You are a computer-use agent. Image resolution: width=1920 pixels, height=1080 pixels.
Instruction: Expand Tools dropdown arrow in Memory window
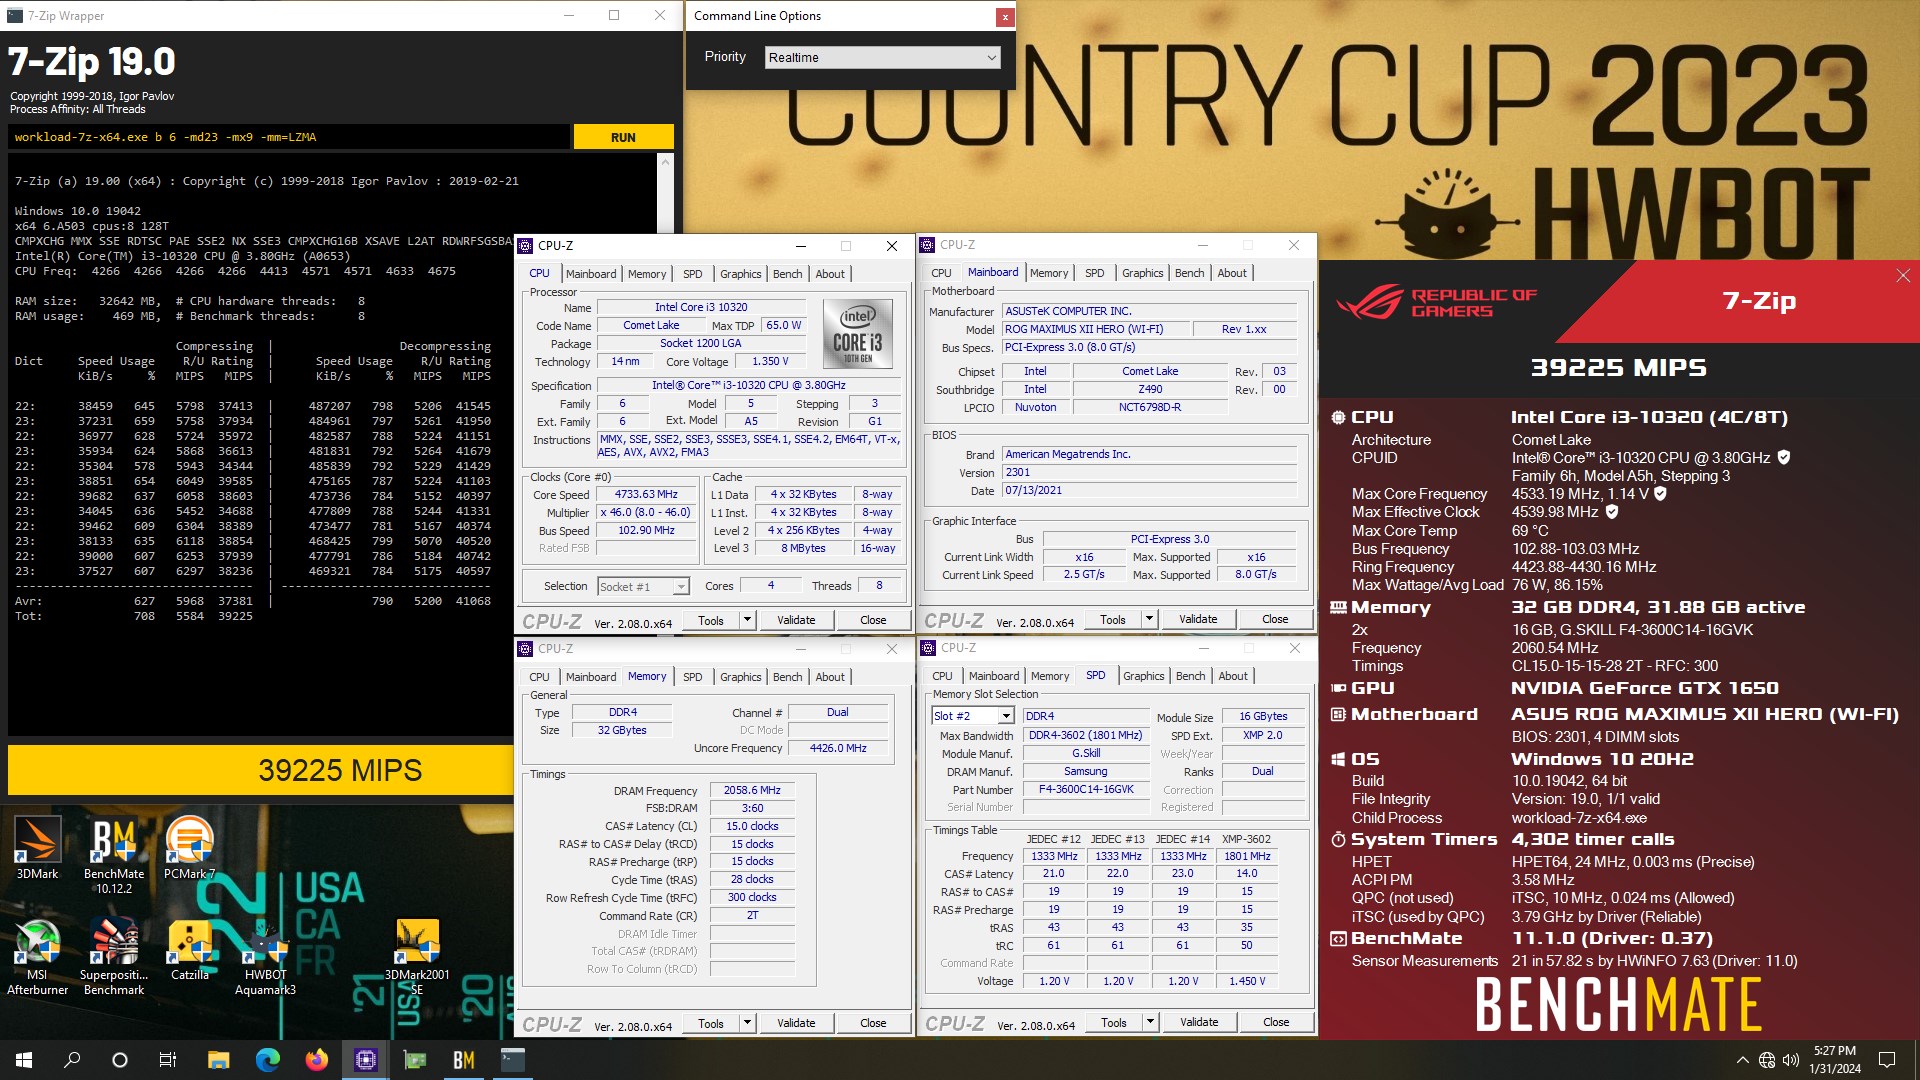pyautogui.click(x=747, y=1023)
